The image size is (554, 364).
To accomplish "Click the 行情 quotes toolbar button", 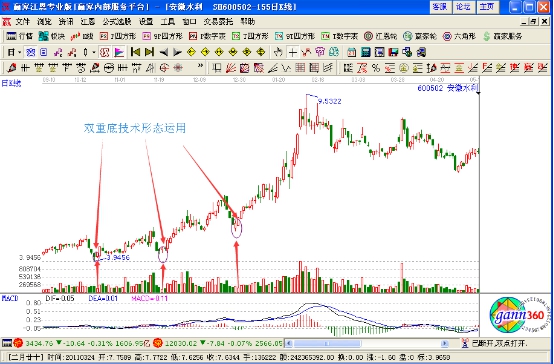I will coord(20,36).
